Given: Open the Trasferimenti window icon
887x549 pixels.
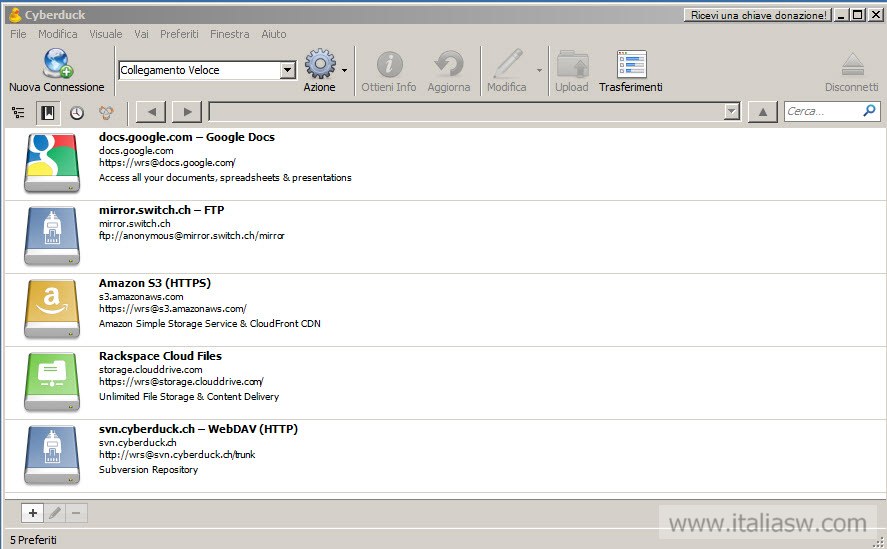Looking at the screenshot, I should [631, 64].
